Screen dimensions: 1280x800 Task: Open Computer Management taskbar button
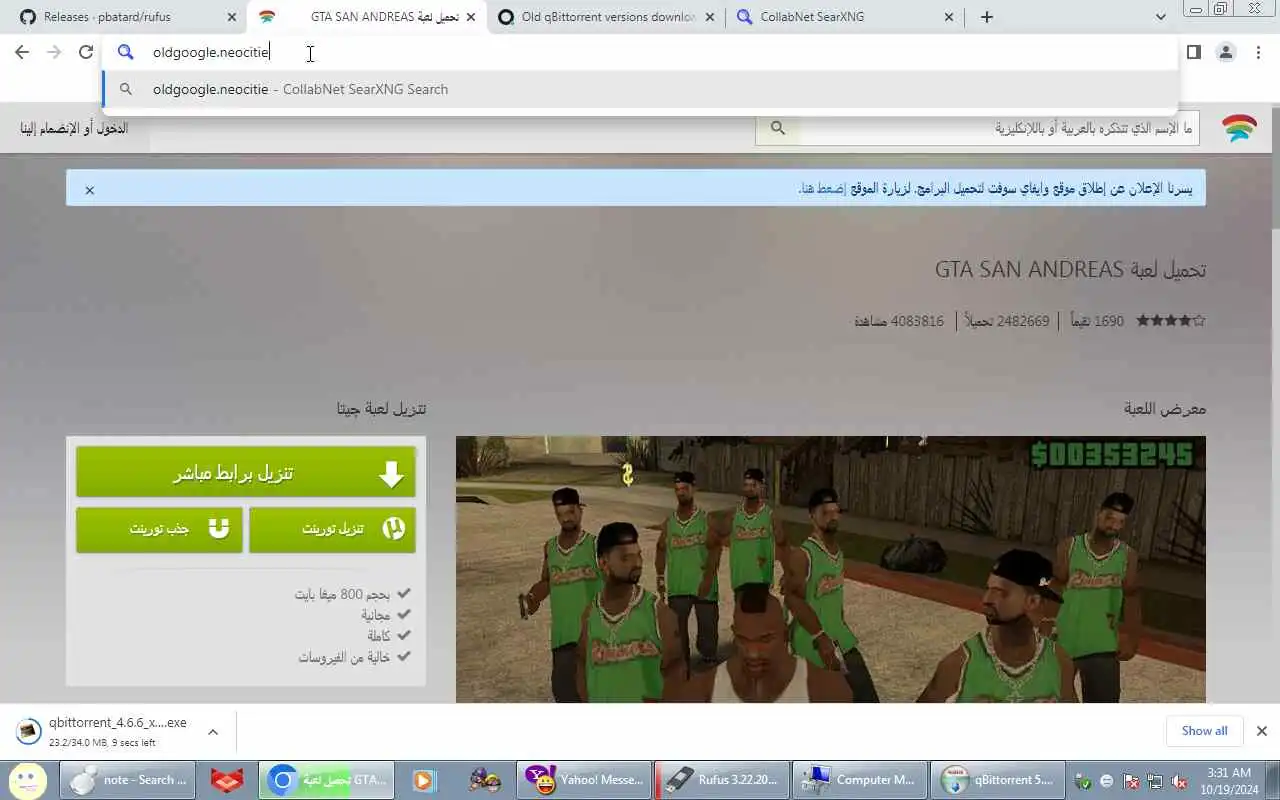coord(860,780)
